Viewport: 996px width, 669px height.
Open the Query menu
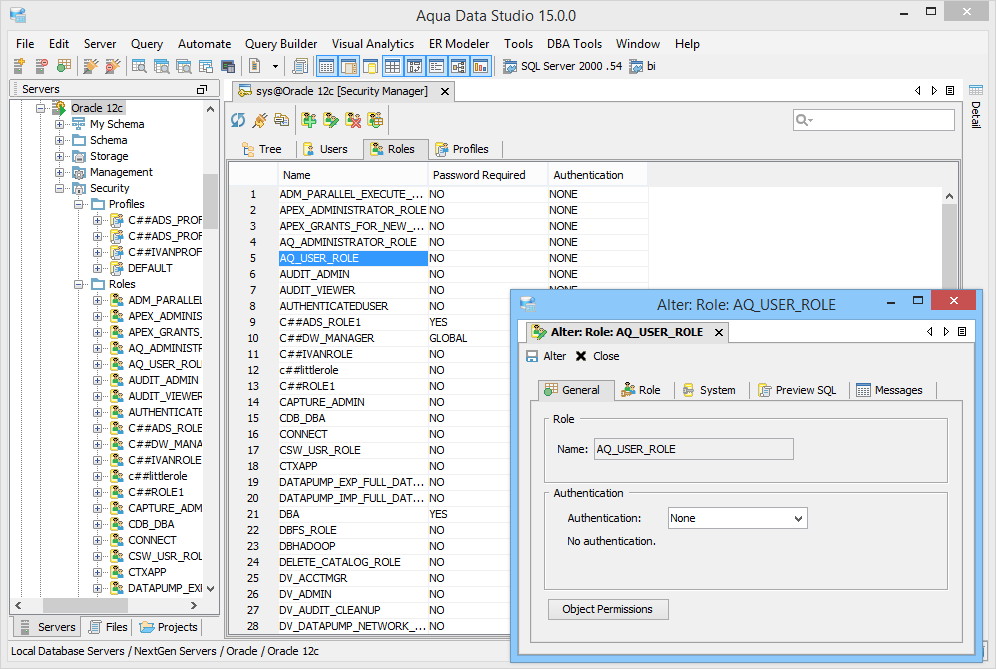147,44
